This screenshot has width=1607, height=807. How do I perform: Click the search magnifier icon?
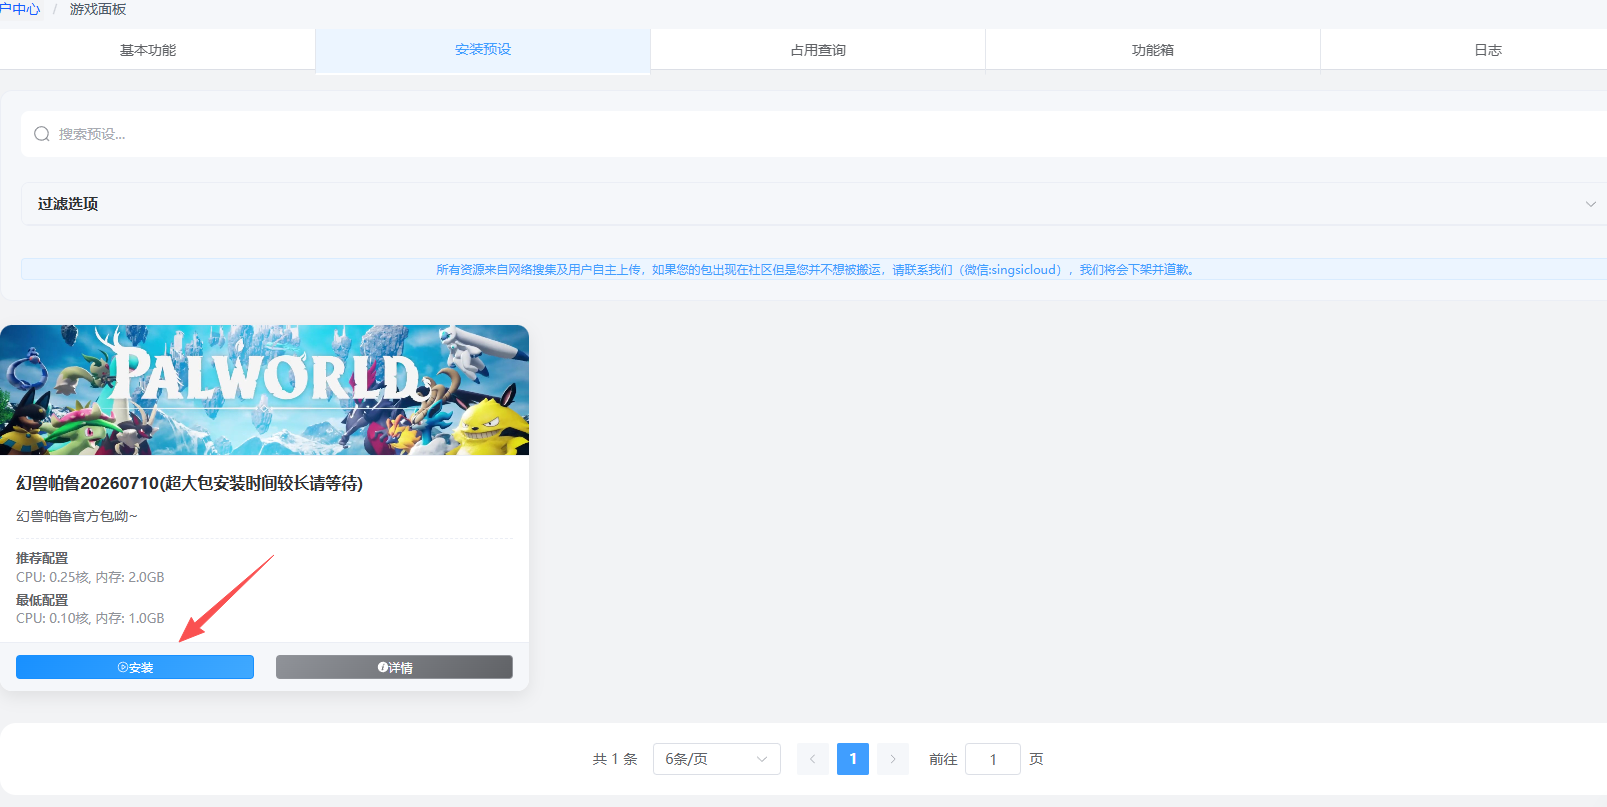pos(42,134)
